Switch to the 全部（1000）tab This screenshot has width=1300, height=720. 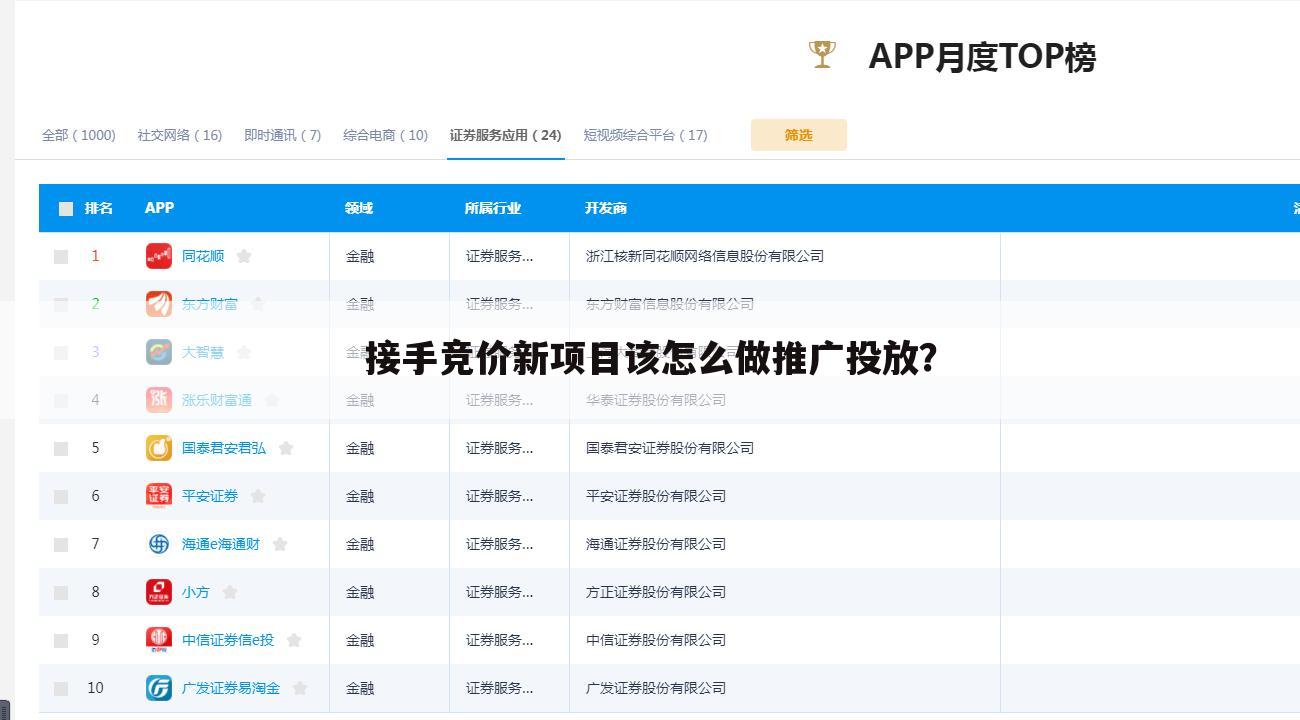pyautogui.click(x=79, y=135)
